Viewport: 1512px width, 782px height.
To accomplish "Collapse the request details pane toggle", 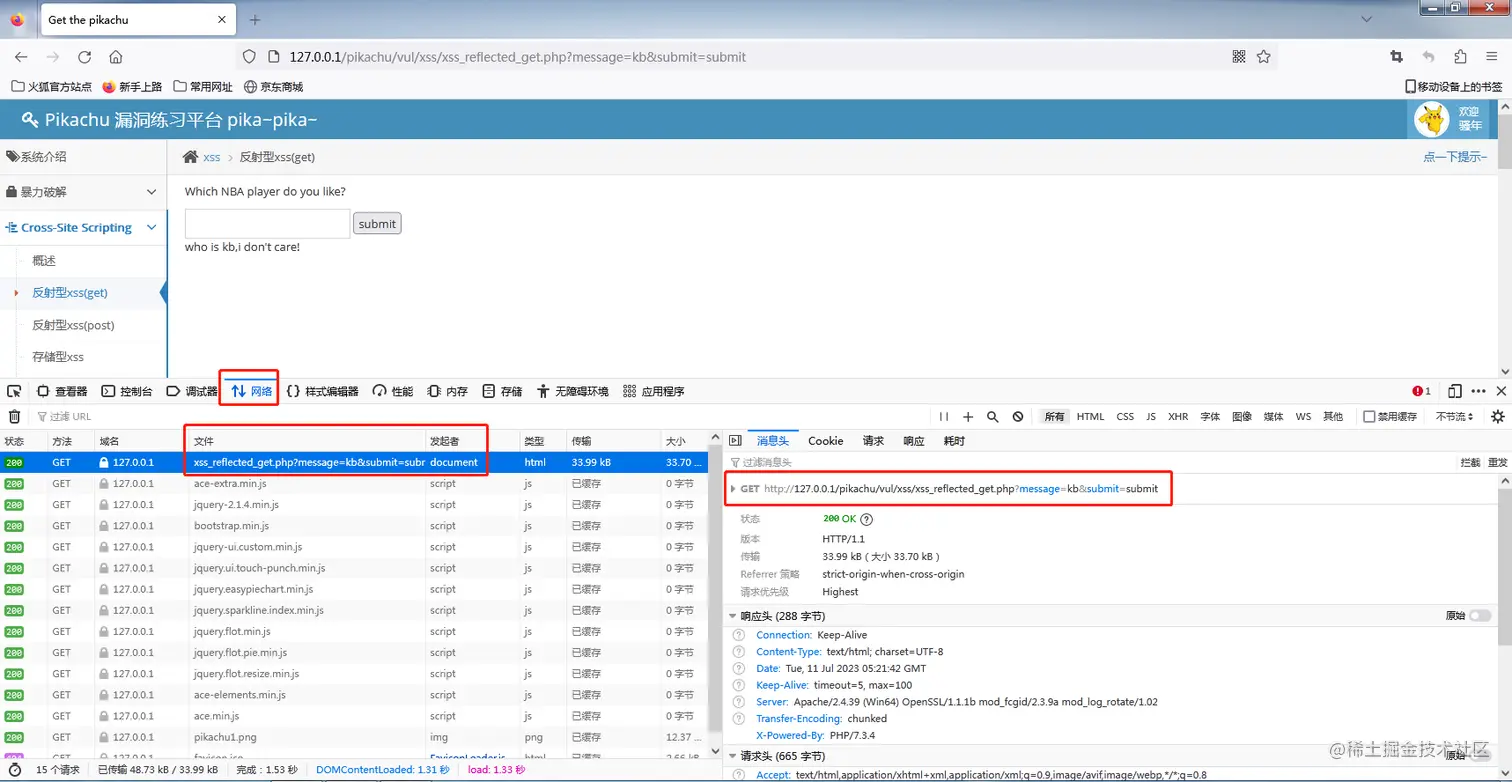I will coord(735,441).
